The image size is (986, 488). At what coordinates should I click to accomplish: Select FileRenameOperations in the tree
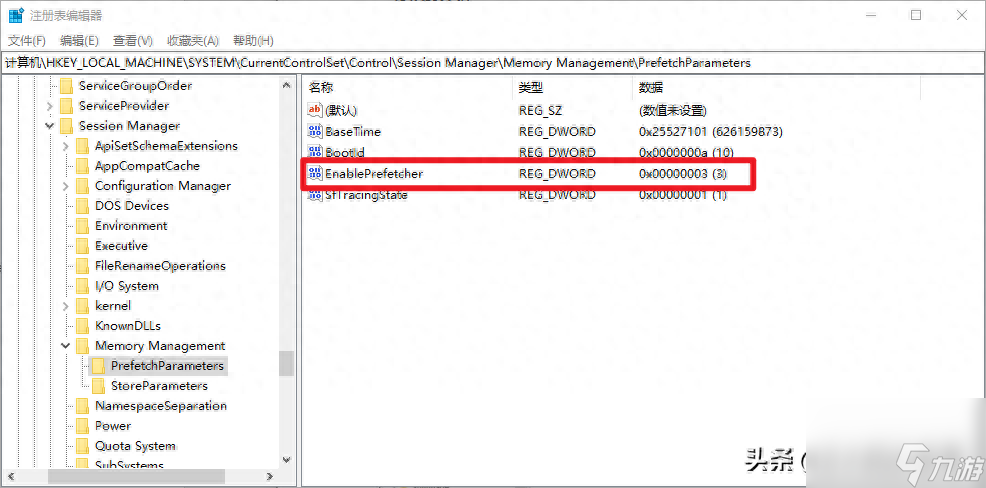[x=160, y=266]
